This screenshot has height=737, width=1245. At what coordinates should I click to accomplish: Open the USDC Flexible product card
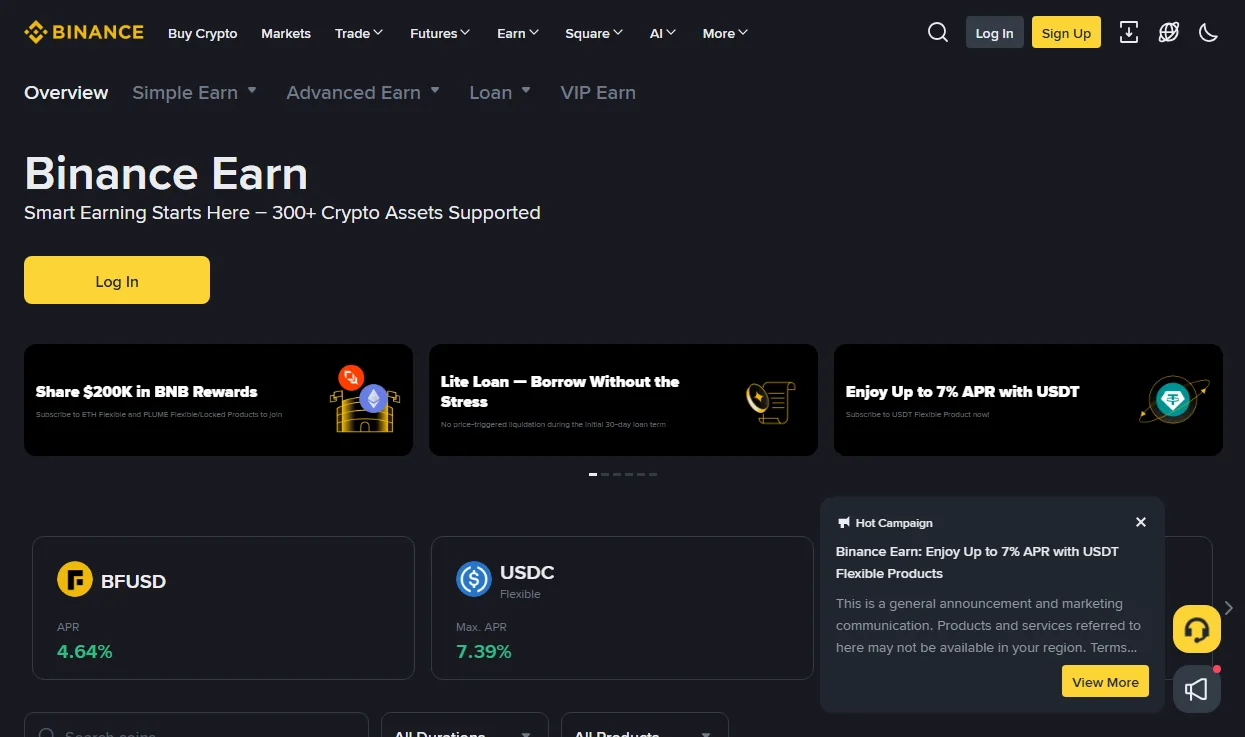click(x=622, y=608)
